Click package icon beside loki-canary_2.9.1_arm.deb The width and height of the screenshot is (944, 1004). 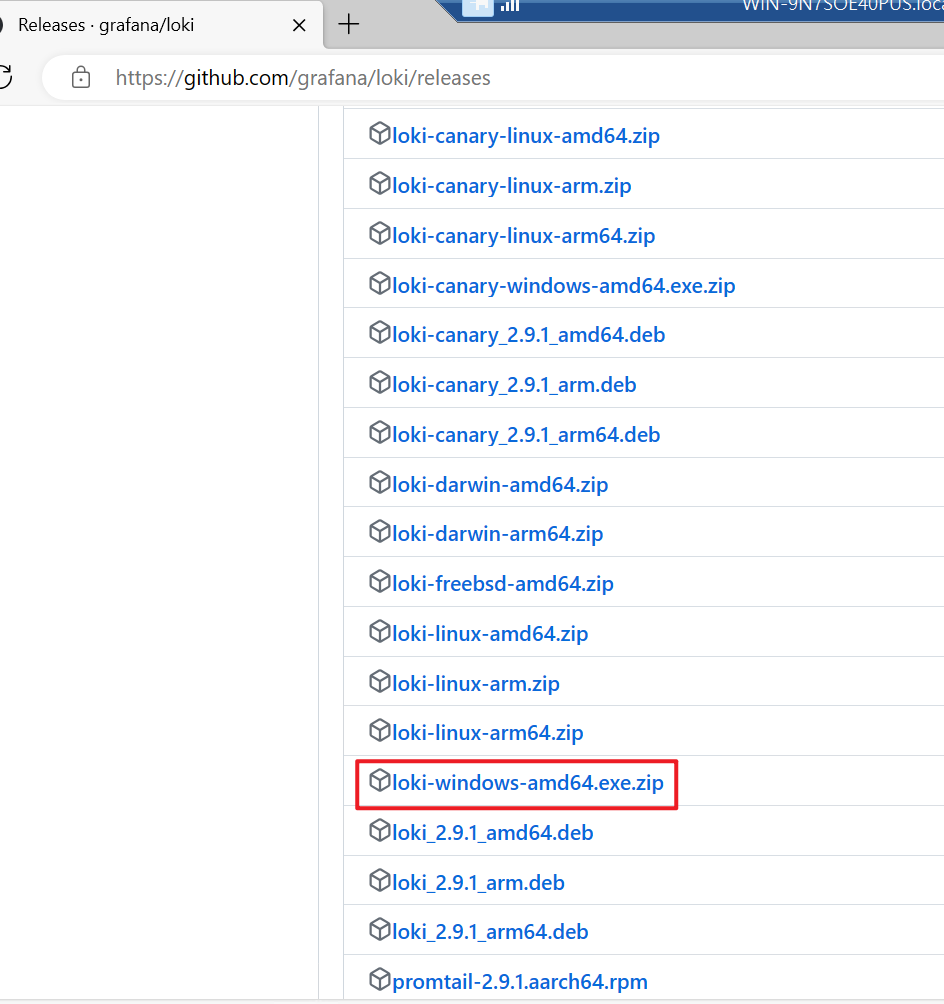pos(380,383)
